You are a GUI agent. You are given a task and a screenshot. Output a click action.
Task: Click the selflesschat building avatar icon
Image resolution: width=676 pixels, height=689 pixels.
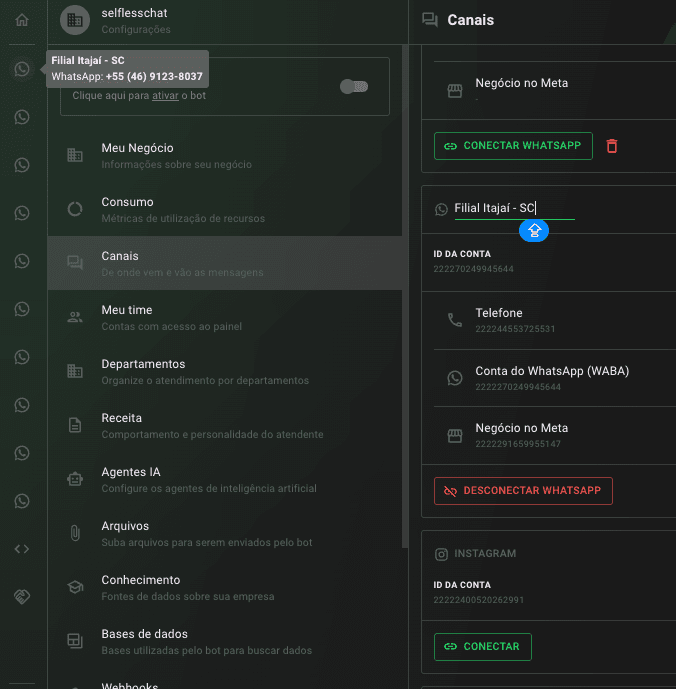click(x=75, y=20)
